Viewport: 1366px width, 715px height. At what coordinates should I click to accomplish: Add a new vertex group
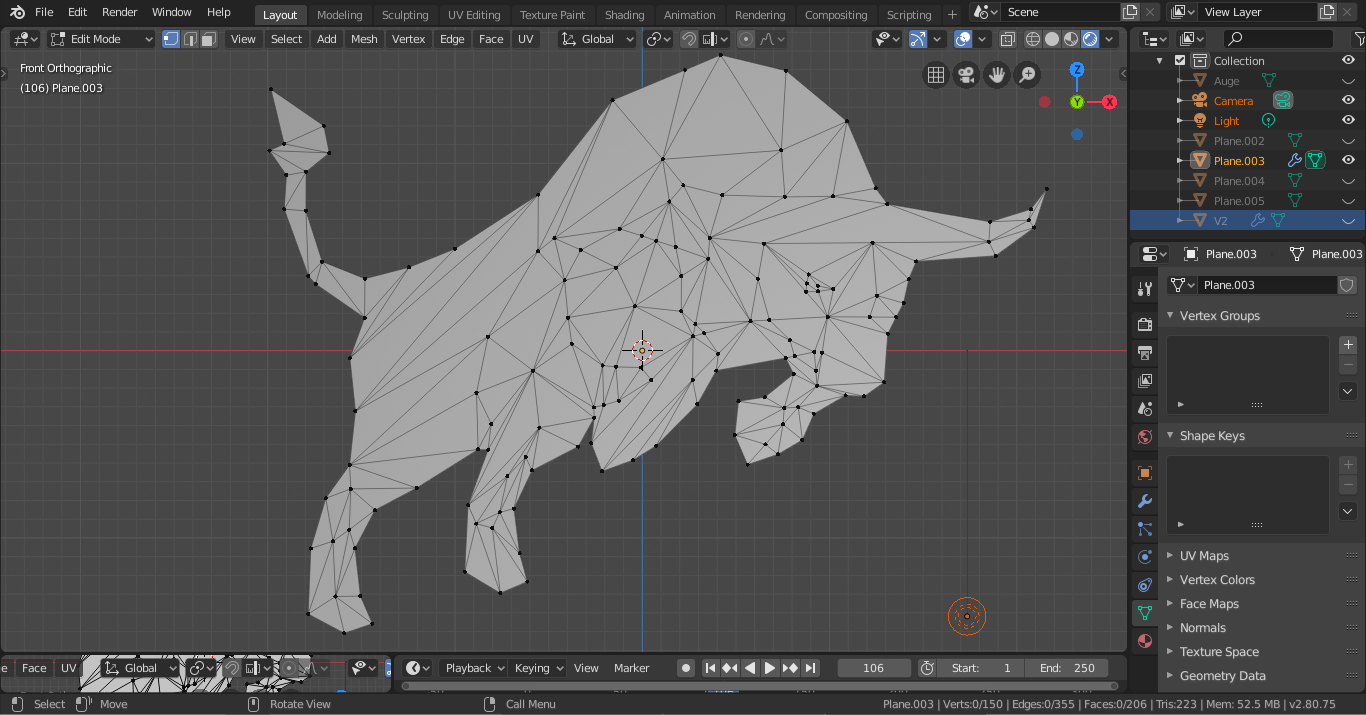pyautogui.click(x=1348, y=344)
